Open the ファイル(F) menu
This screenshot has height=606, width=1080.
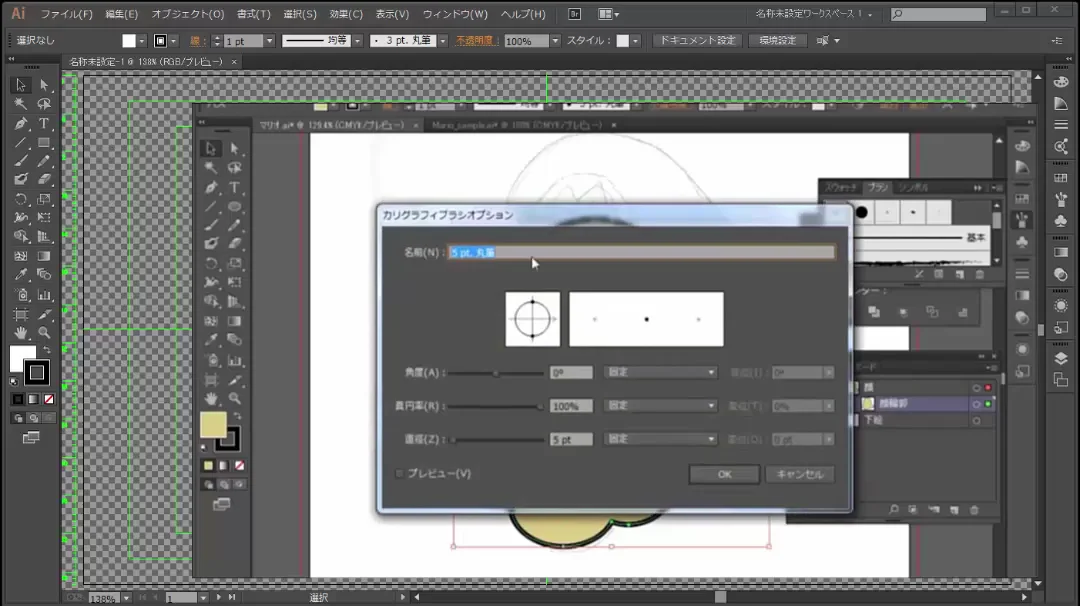point(66,14)
